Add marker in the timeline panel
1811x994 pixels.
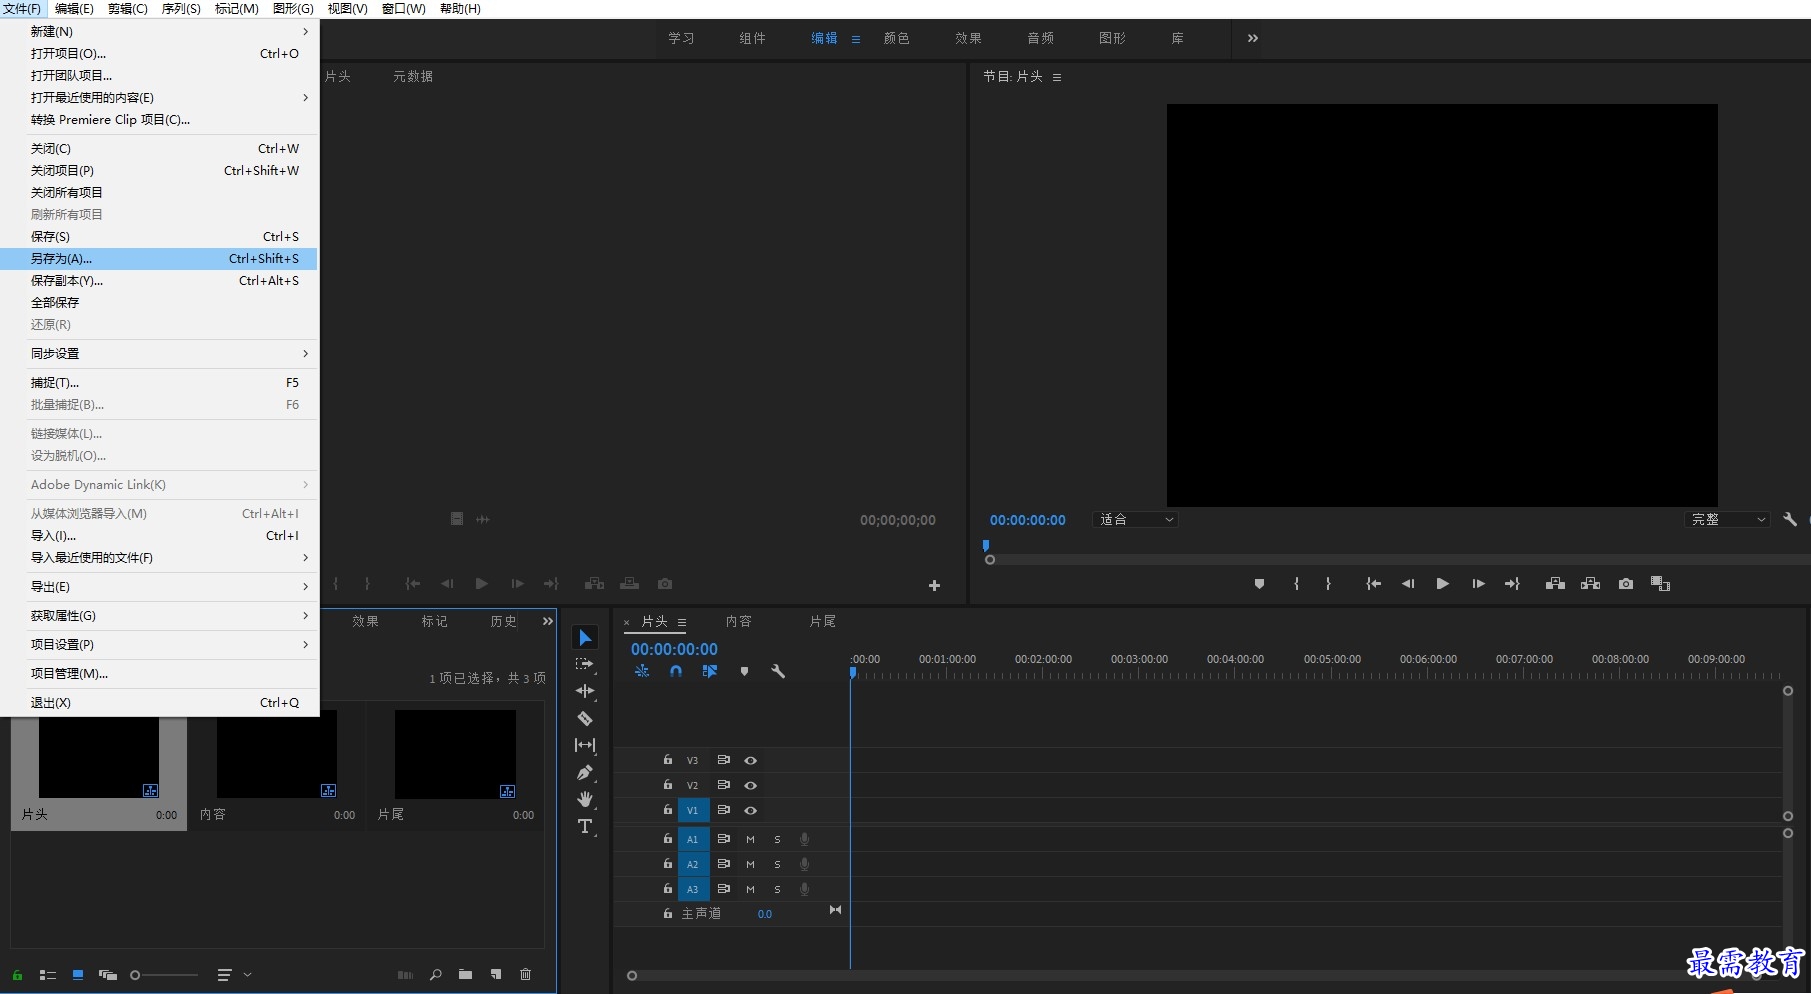click(744, 672)
